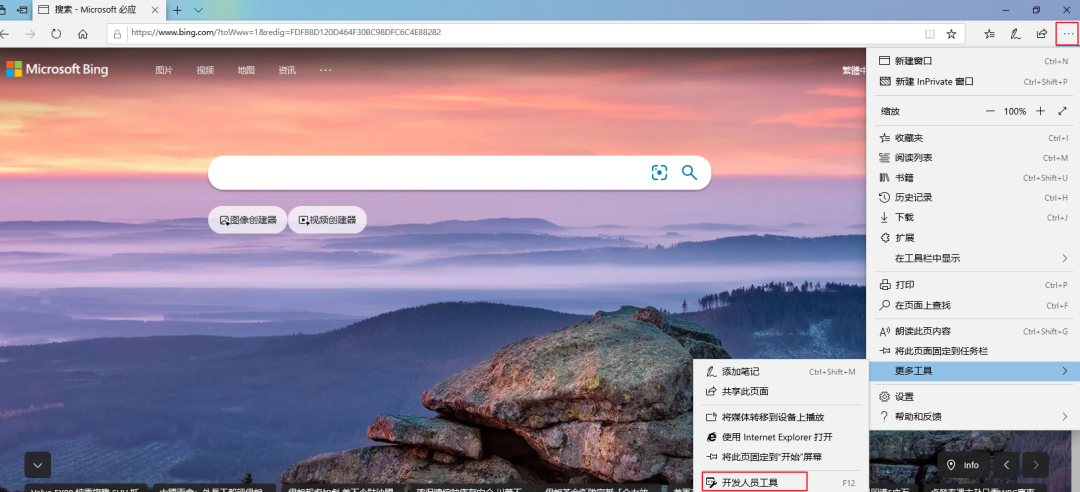Select 将此页面固定到任务栏 menu item
This screenshot has height=492, width=1080.
[x=973, y=351]
